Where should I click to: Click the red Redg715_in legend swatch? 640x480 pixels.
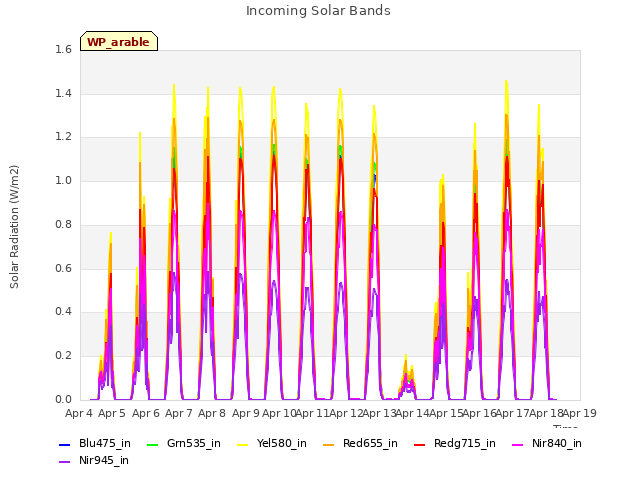(x=420, y=444)
